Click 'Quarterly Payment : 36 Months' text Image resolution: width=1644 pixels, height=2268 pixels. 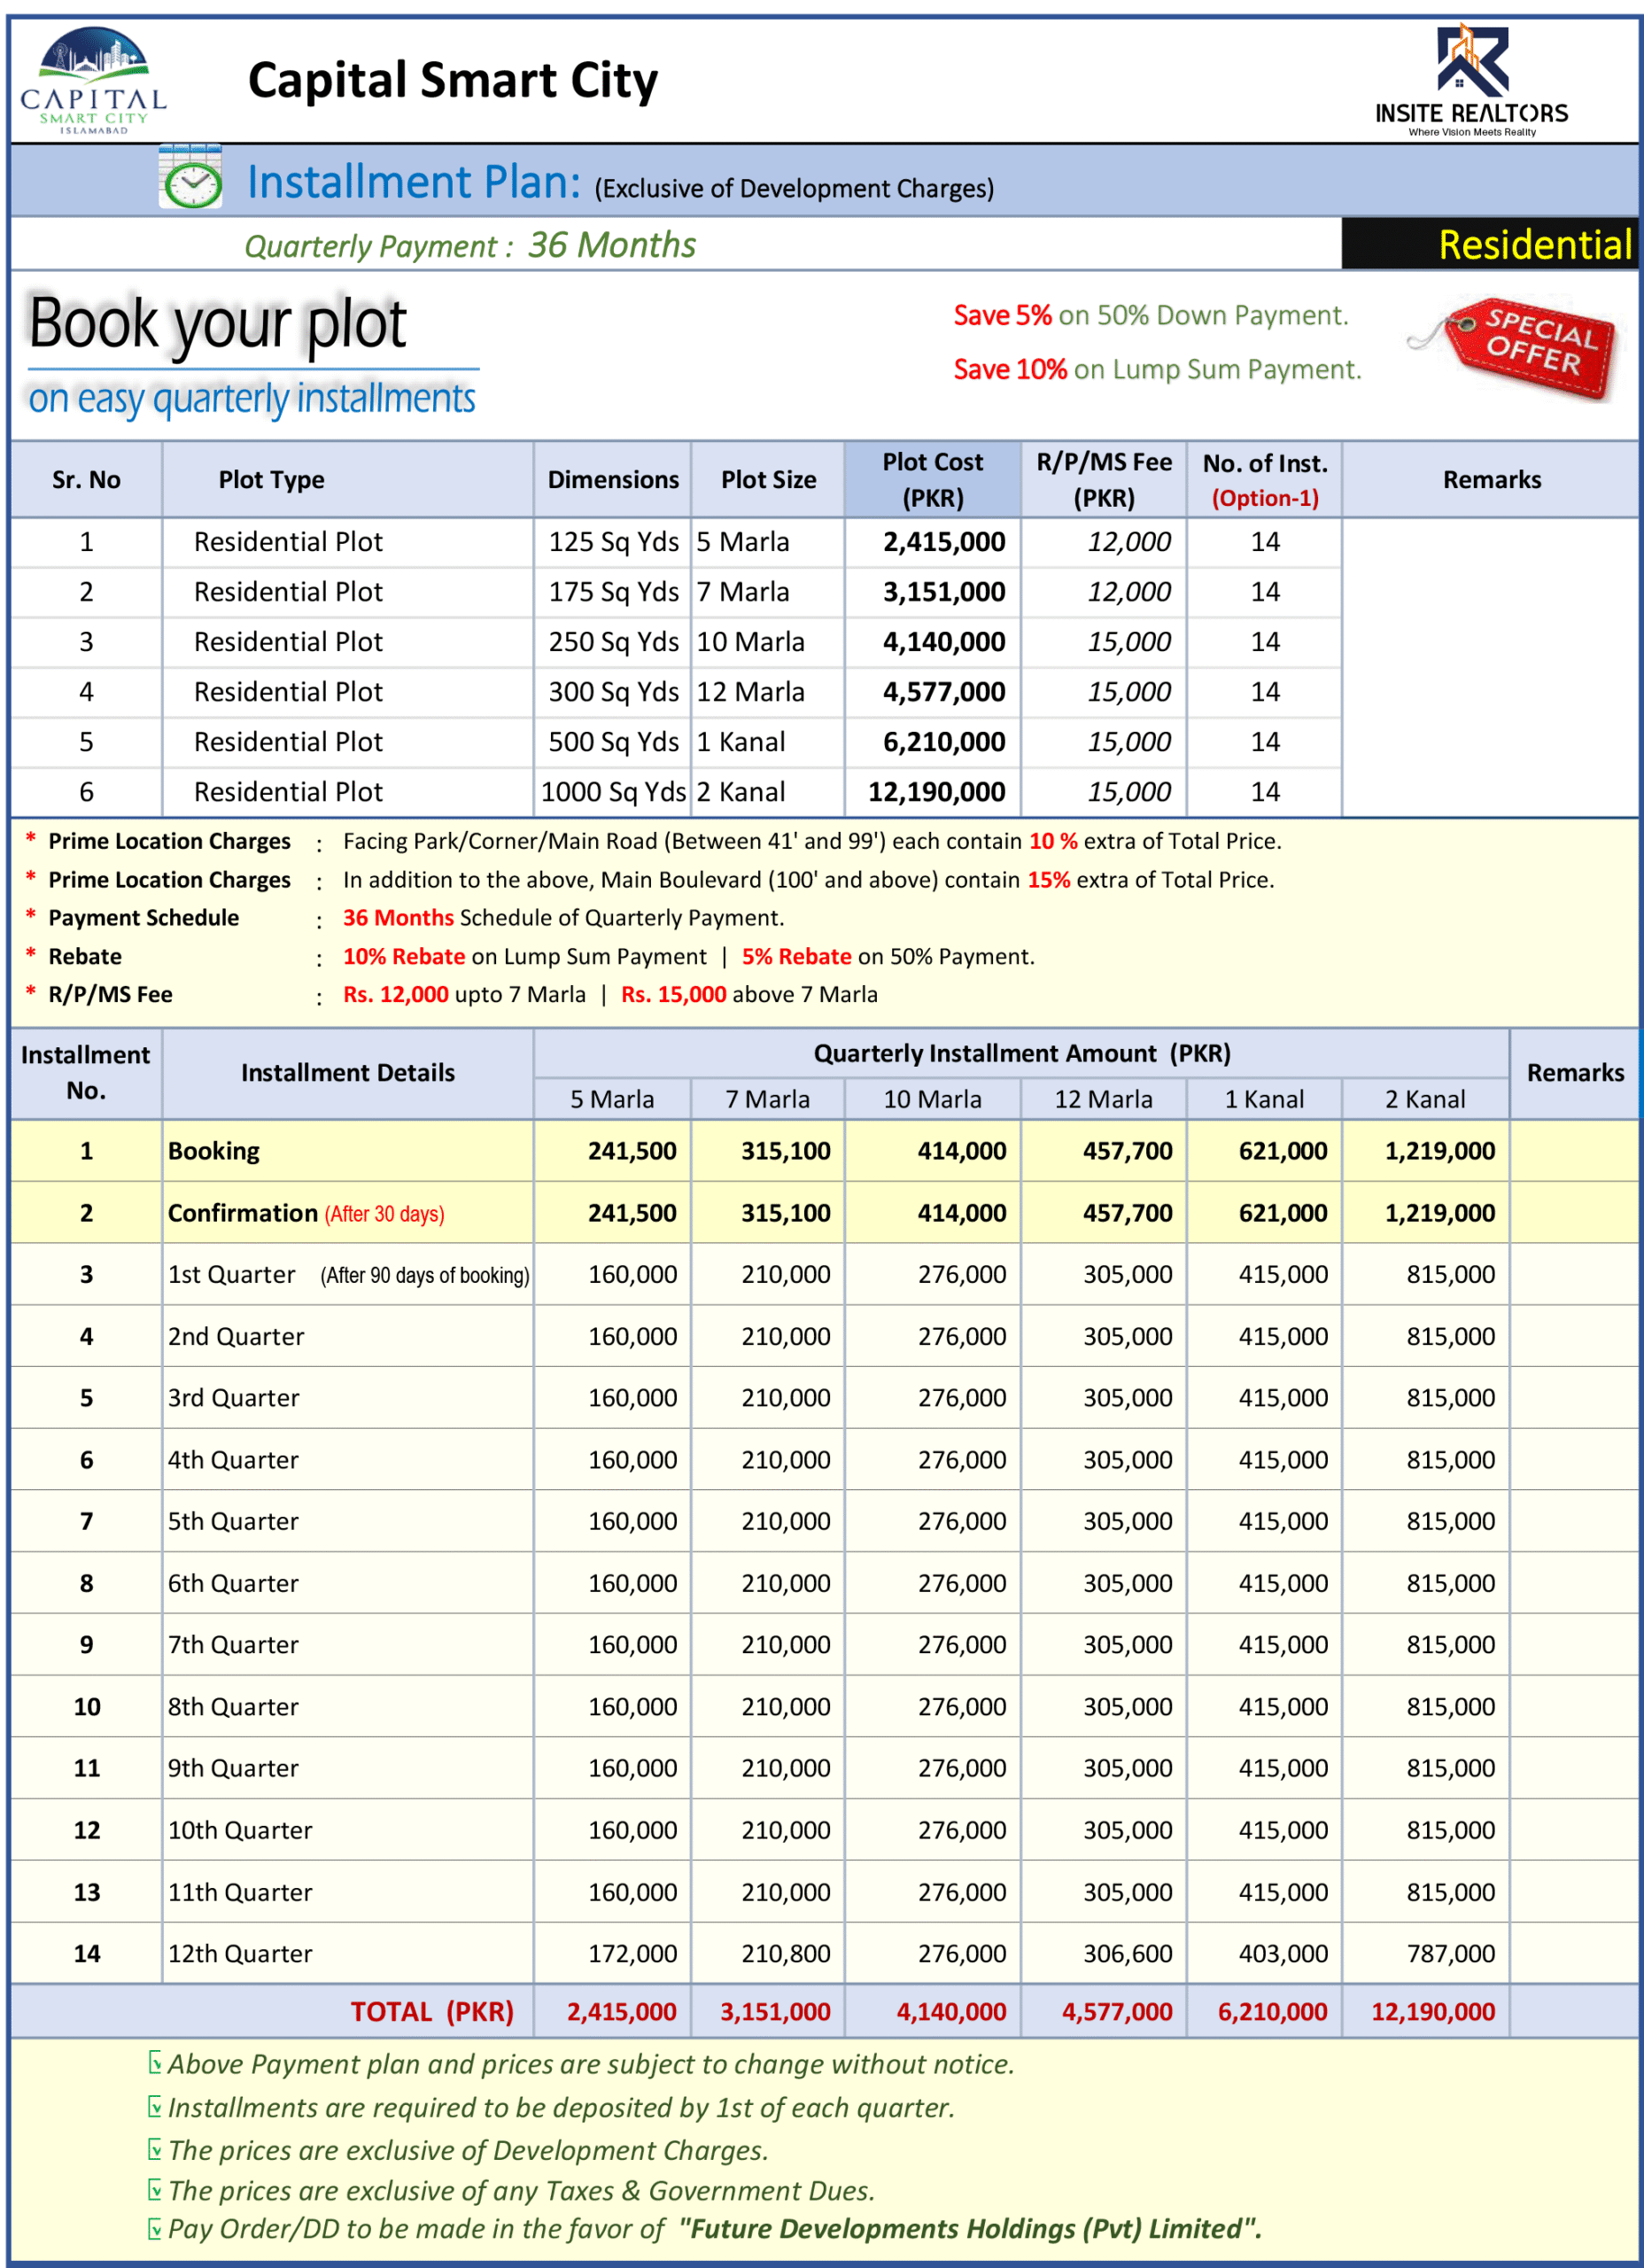(x=470, y=245)
